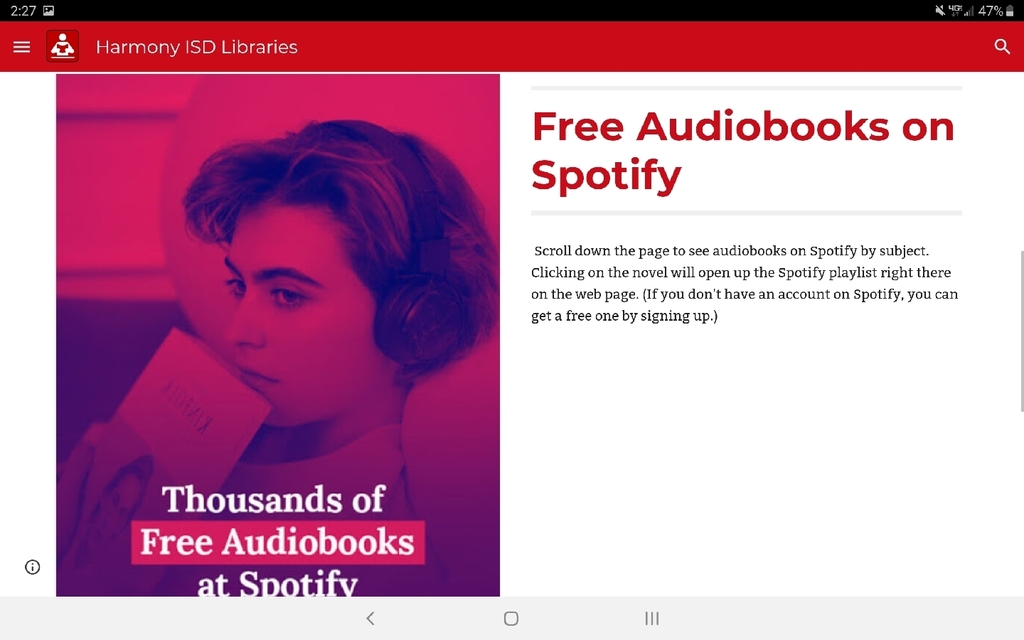Open the hamburger navigation menu

pos(22,47)
